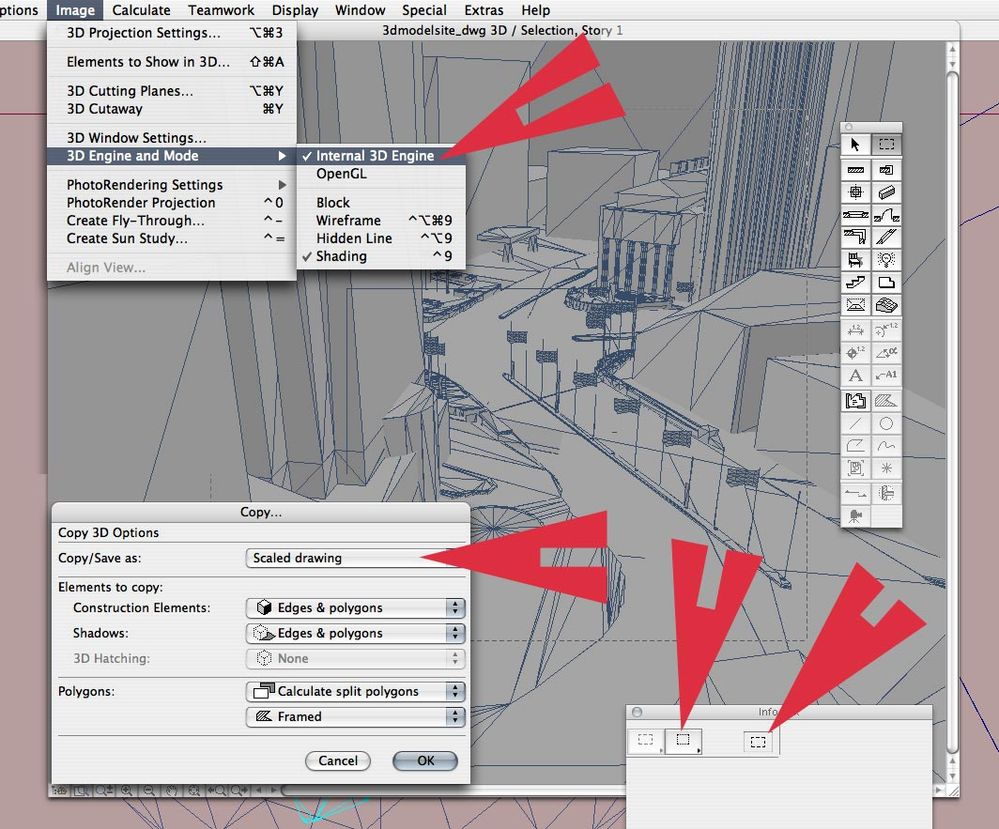The width and height of the screenshot is (999, 829).
Task: Select the Camera tool in the toolbox
Action: tap(855, 515)
